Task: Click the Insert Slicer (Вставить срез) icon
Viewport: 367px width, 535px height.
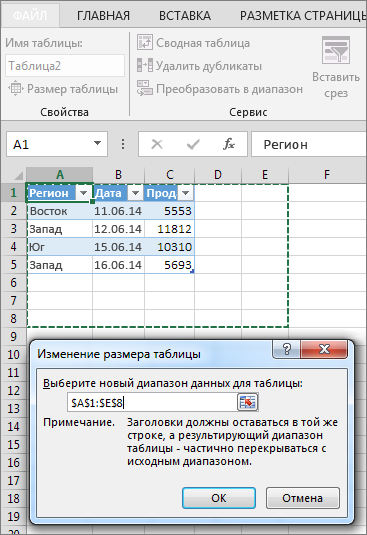Action: tap(336, 50)
